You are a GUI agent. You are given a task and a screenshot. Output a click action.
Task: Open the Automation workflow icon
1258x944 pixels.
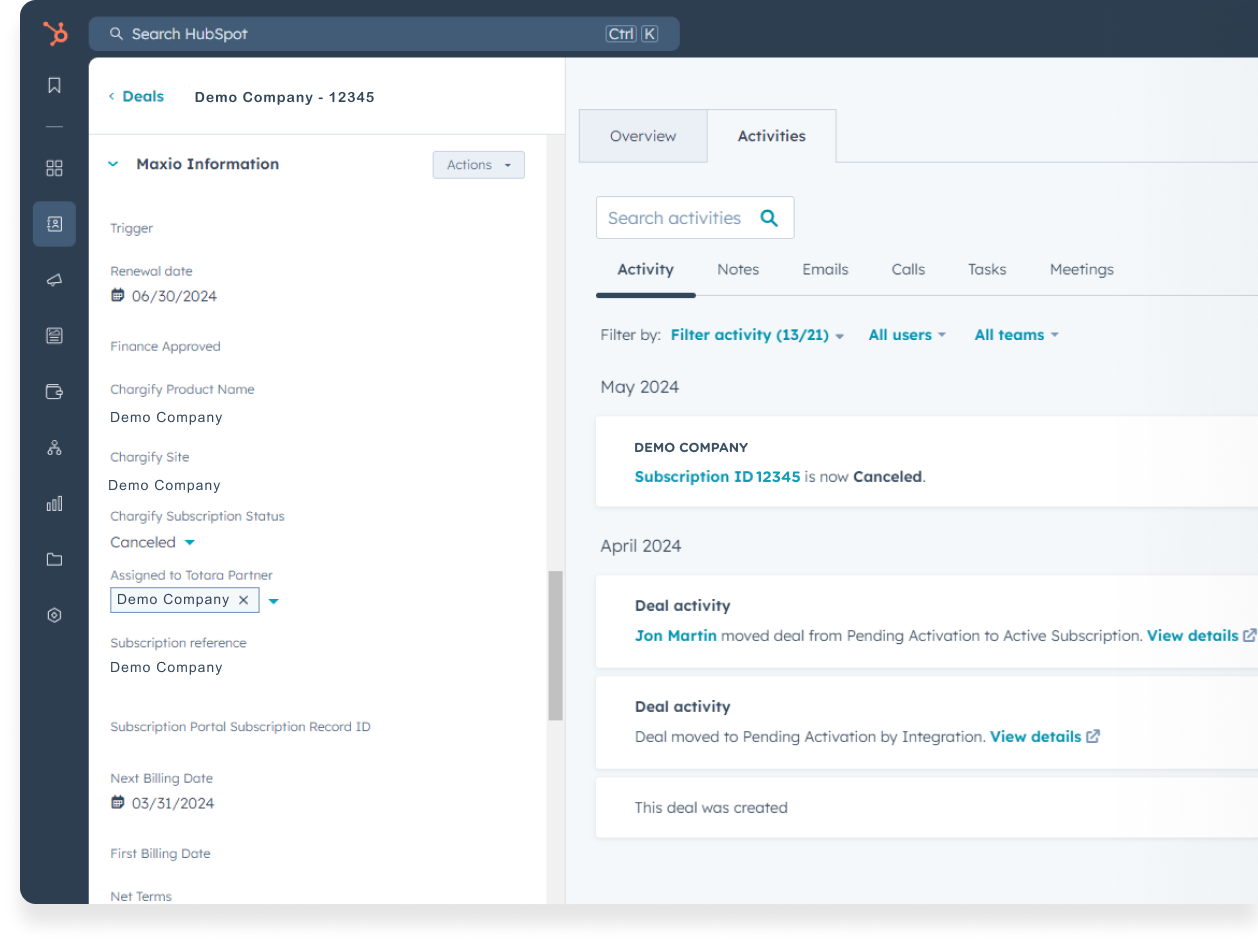[55, 448]
